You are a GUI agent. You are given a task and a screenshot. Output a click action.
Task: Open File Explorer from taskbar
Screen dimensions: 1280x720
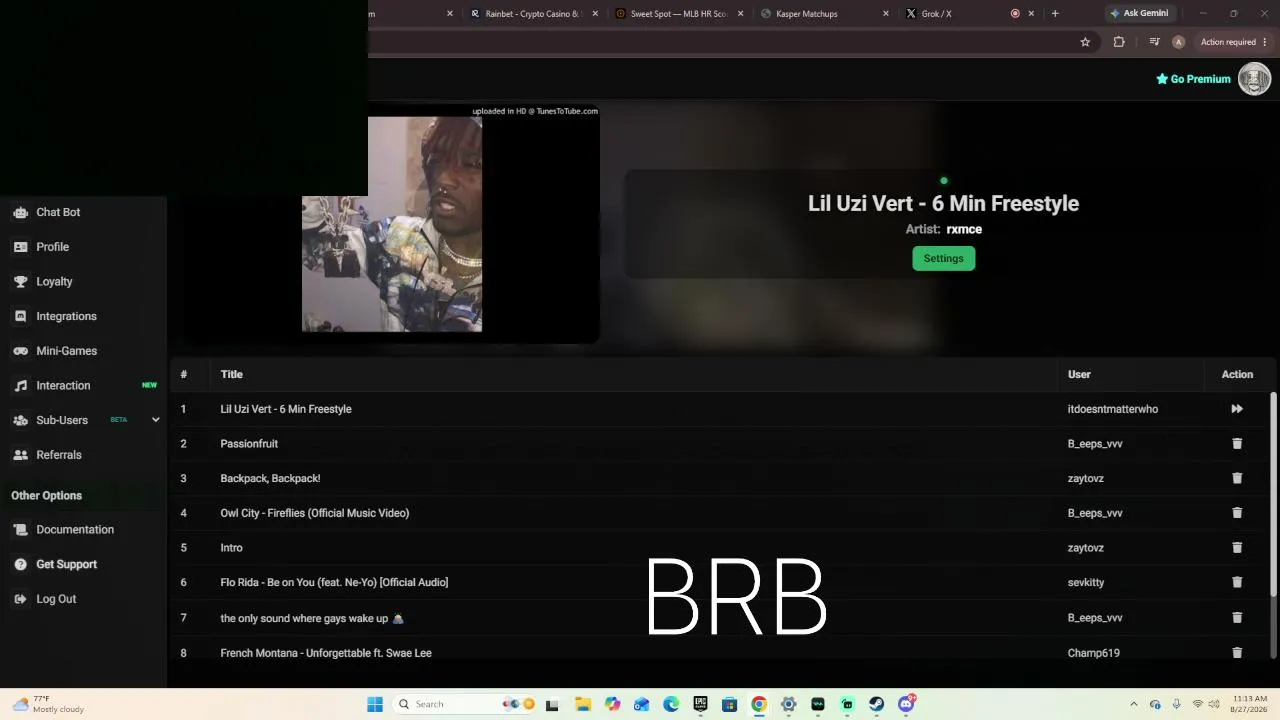(x=583, y=704)
